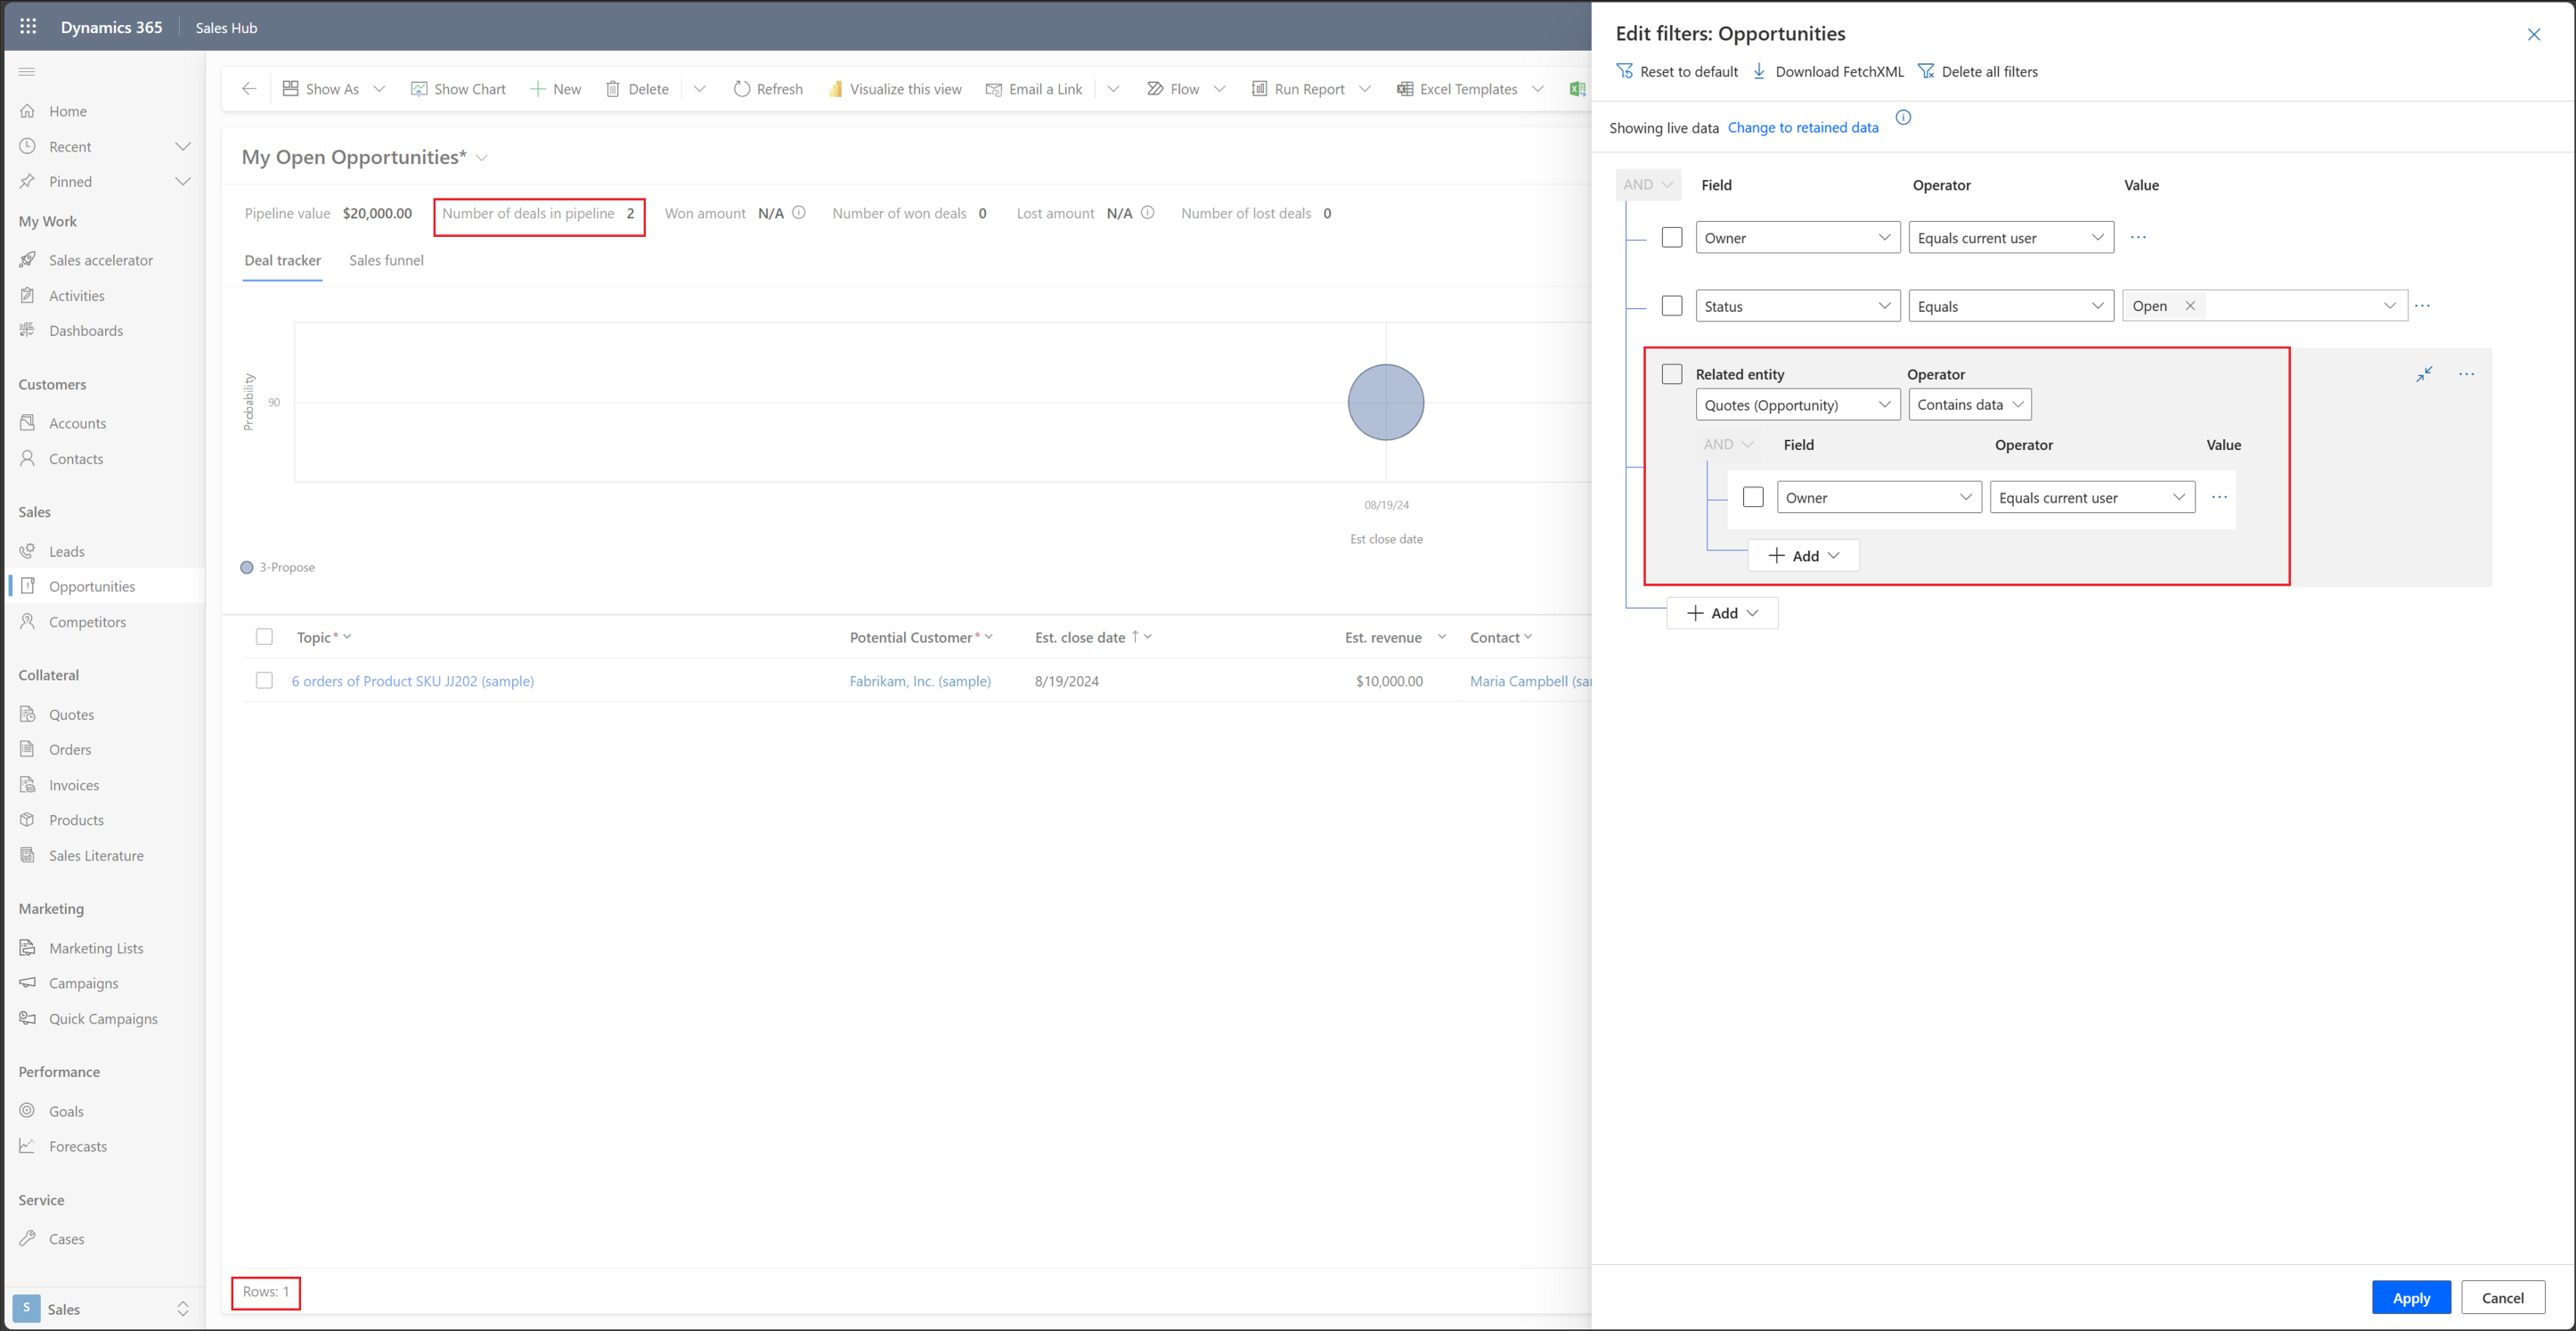Screen dimensions: 2576x1331
Task: Click the Rows count input field
Action: tap(266, 1292)
